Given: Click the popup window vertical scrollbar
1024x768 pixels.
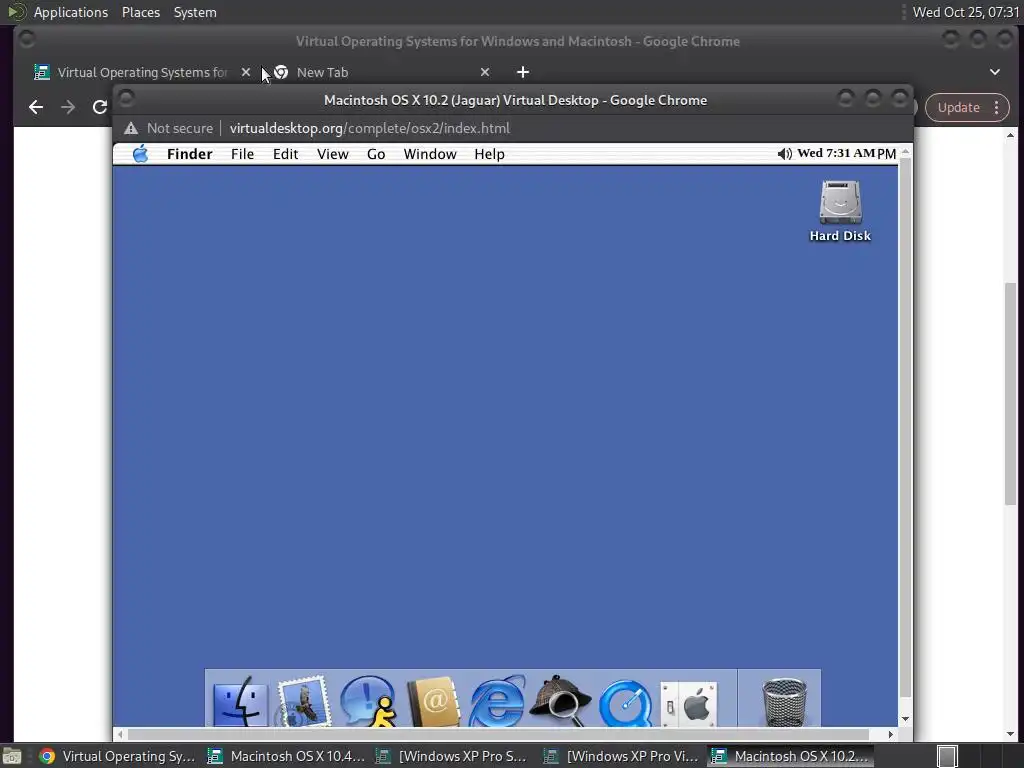Looking at the screenshot, I should pyautogui.click(x=905, y=428).
